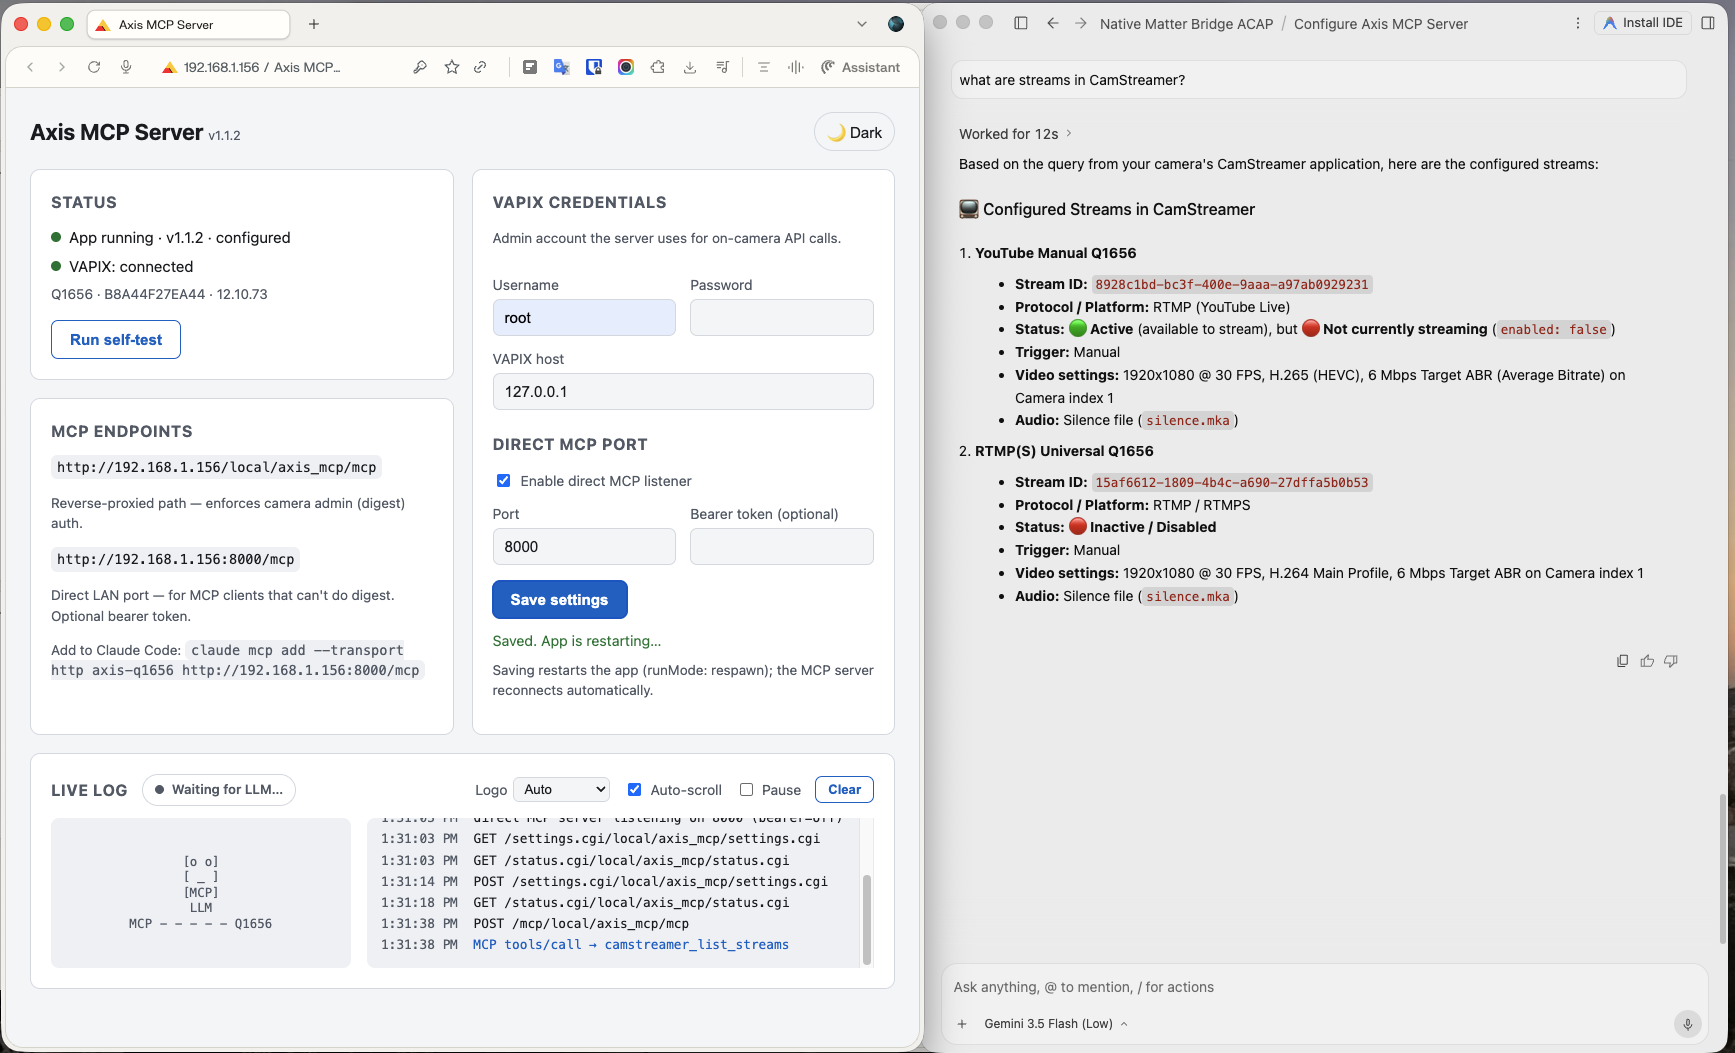Reload the Axis MCP Server page
Screen dimensions: 1735x1053
pos(94,67)
